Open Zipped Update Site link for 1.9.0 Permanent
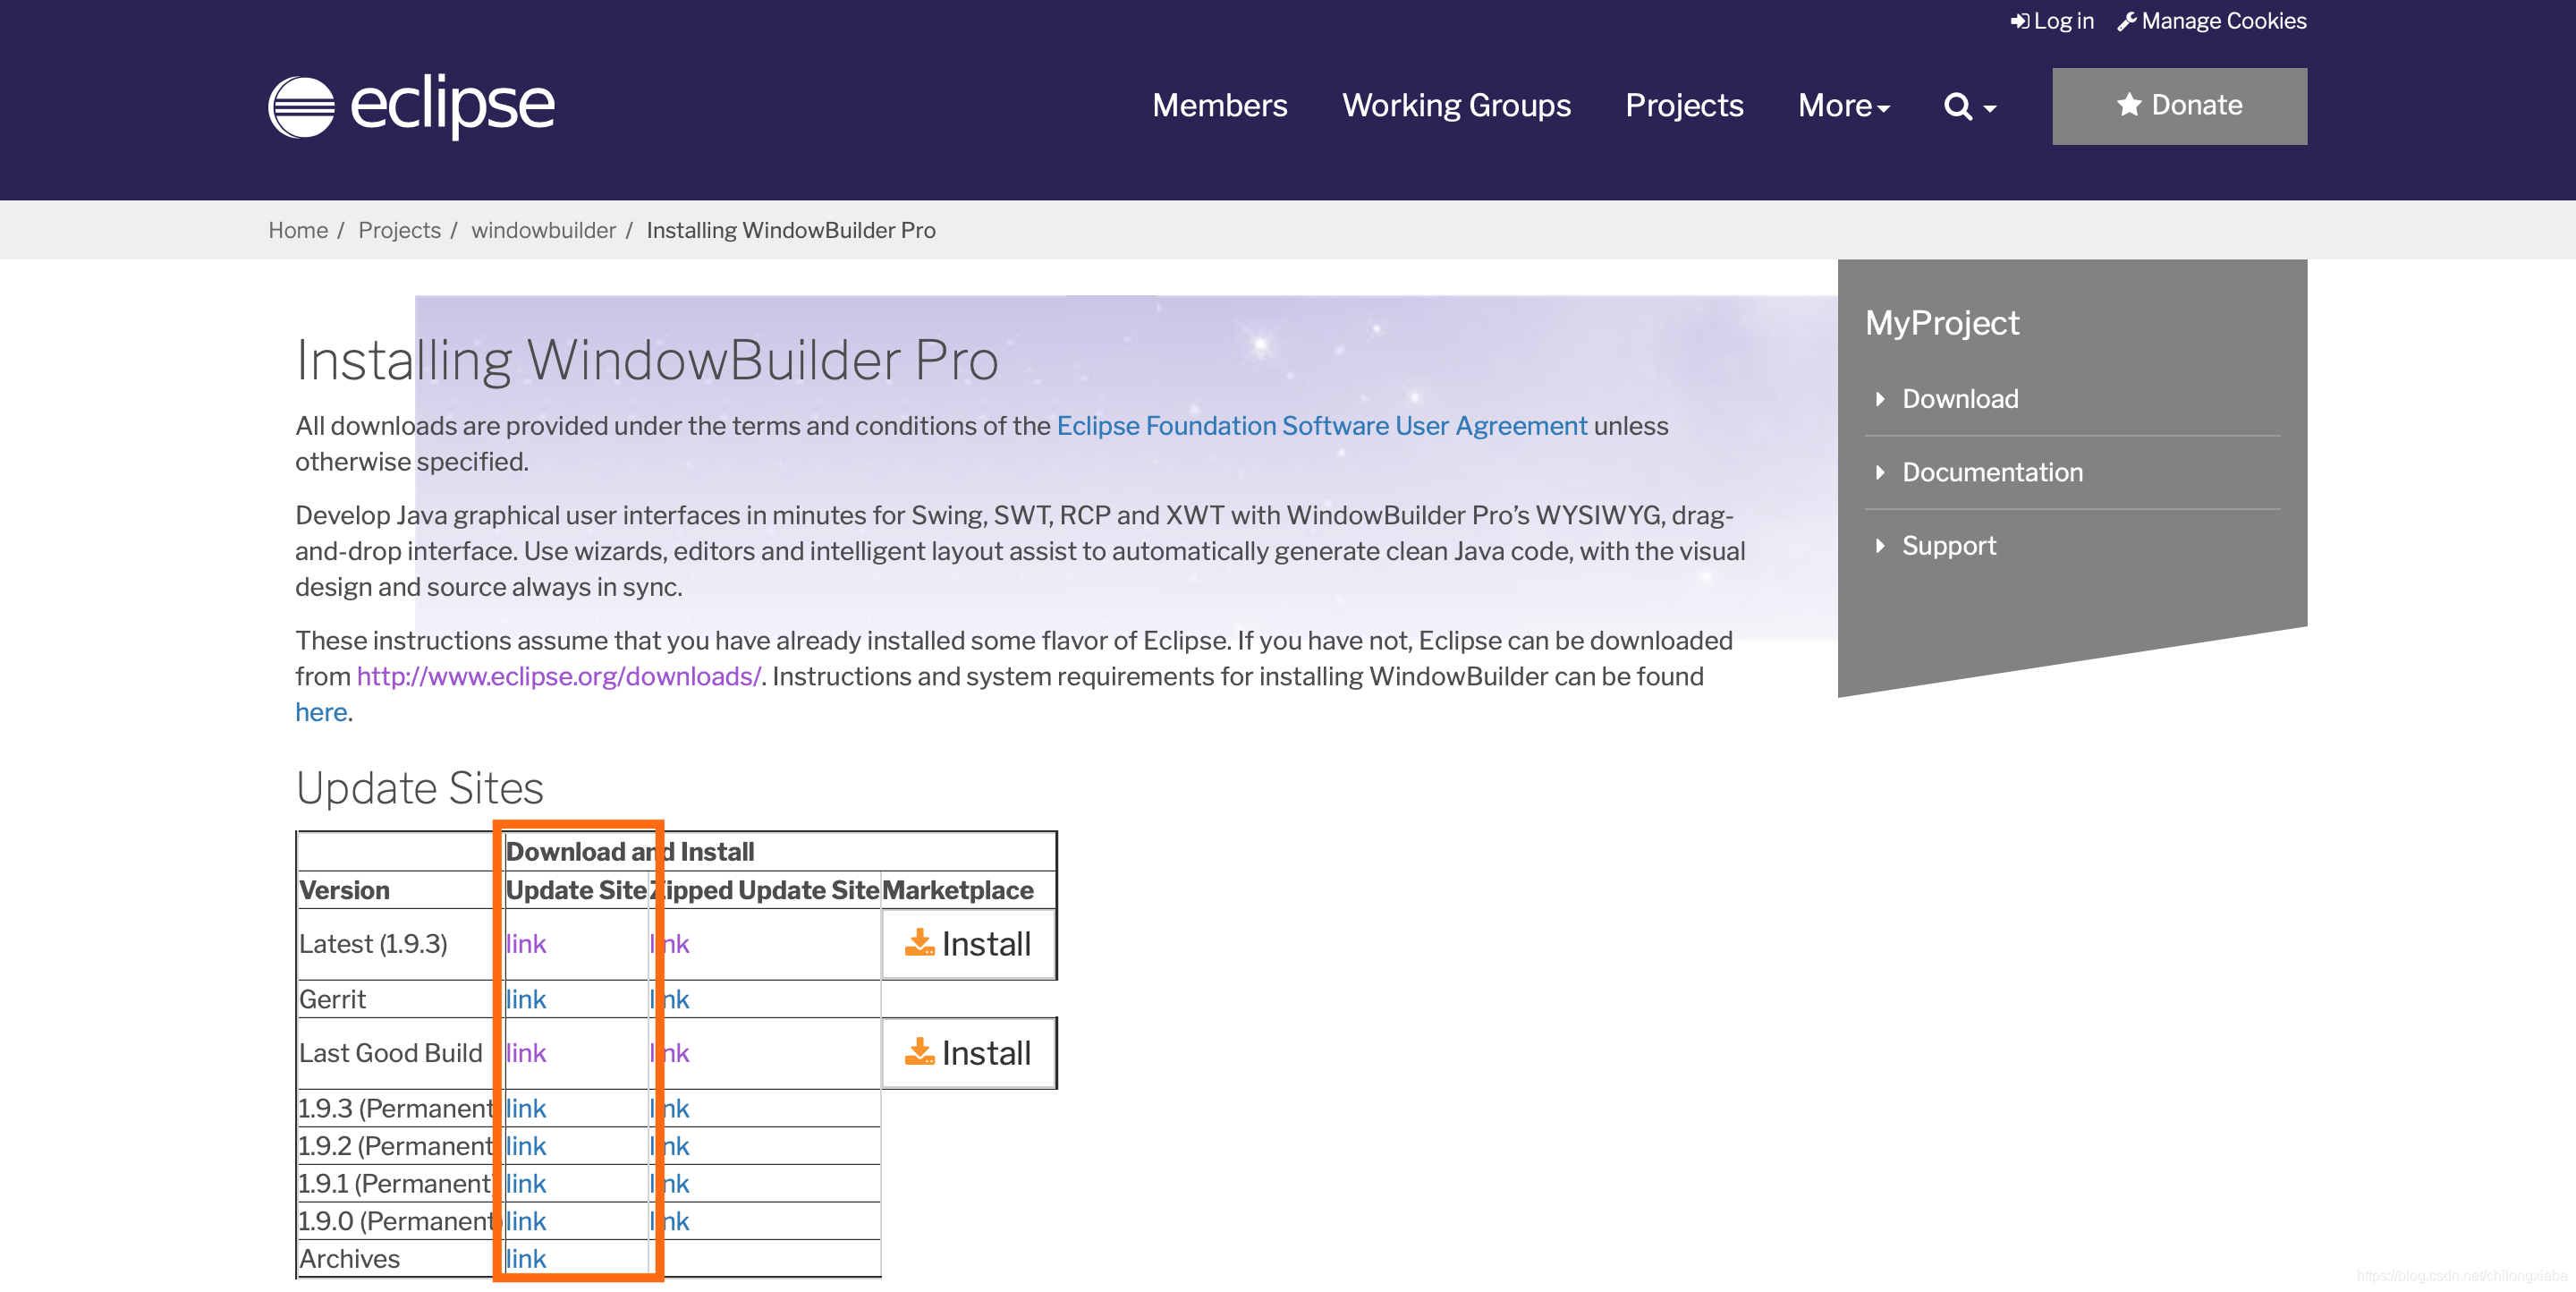This screenshot has width=2576, height=1292. point(670,1221)
